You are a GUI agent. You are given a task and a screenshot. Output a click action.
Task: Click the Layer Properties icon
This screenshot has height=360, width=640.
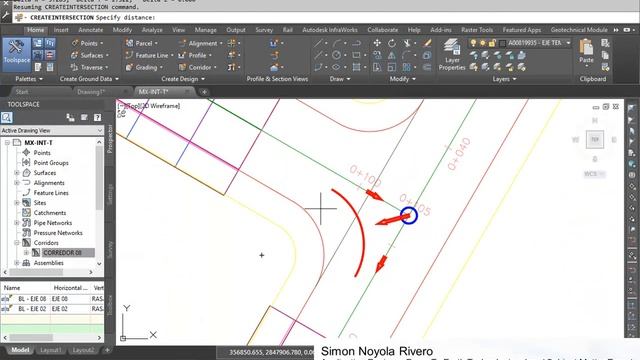[452, 54]
